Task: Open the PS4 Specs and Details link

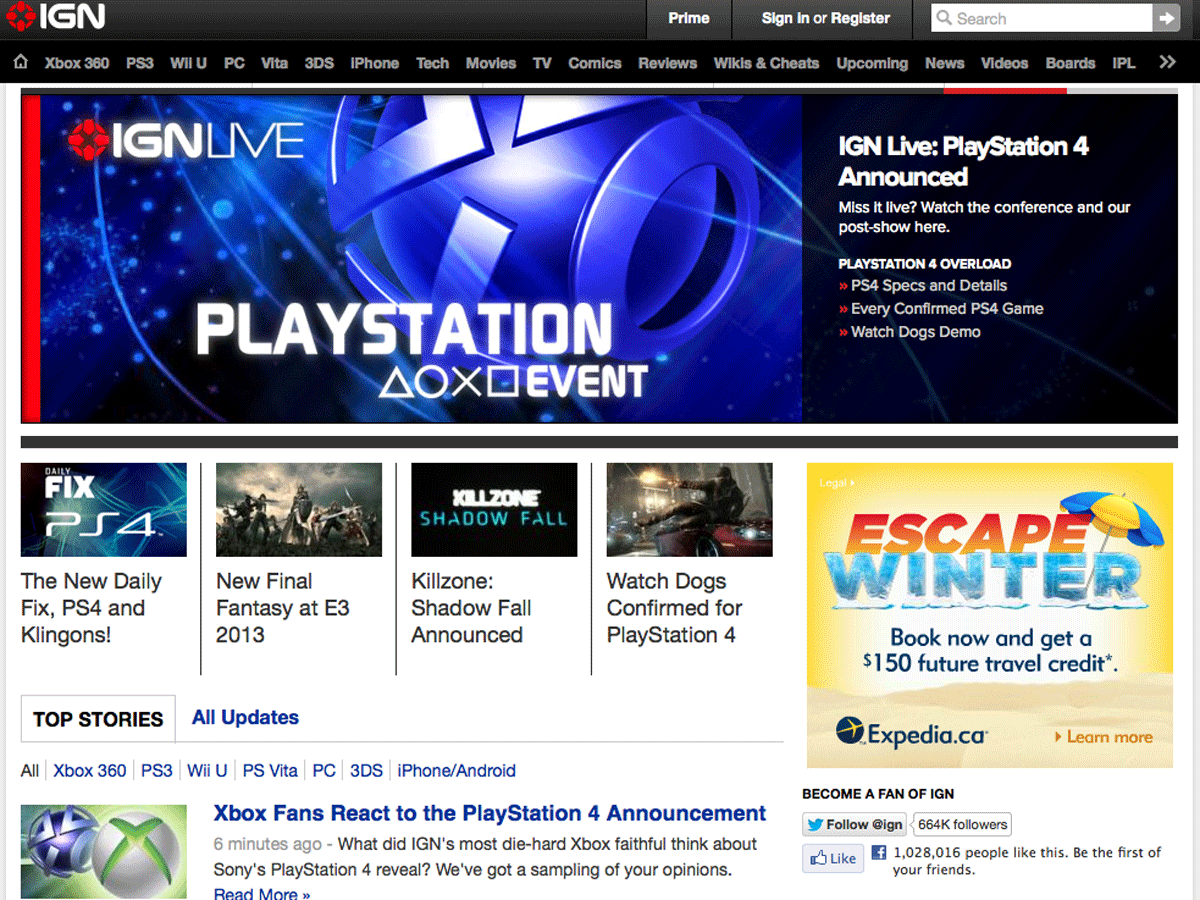Action: click(x=929, y=285)
